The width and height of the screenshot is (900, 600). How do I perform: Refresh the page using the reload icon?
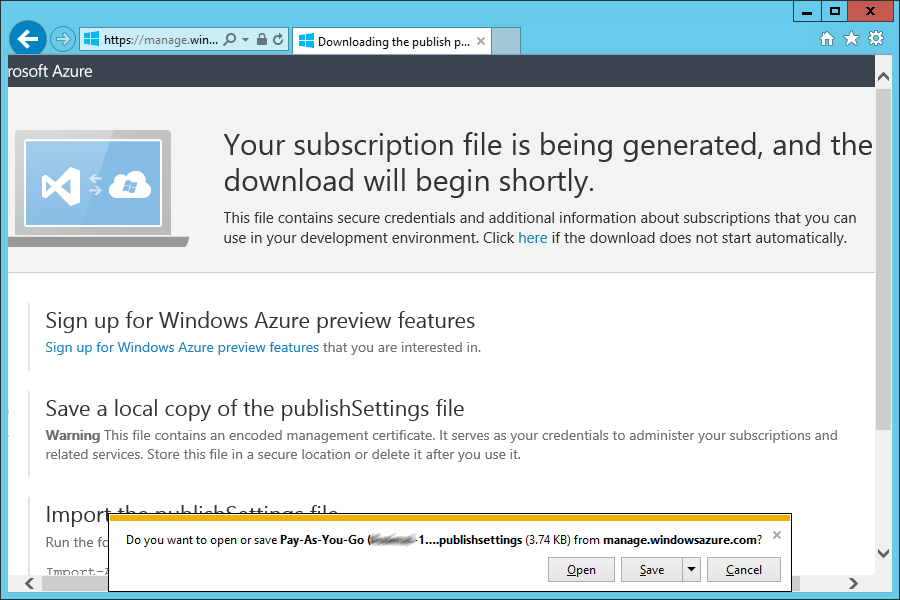(x=278, y=39)
